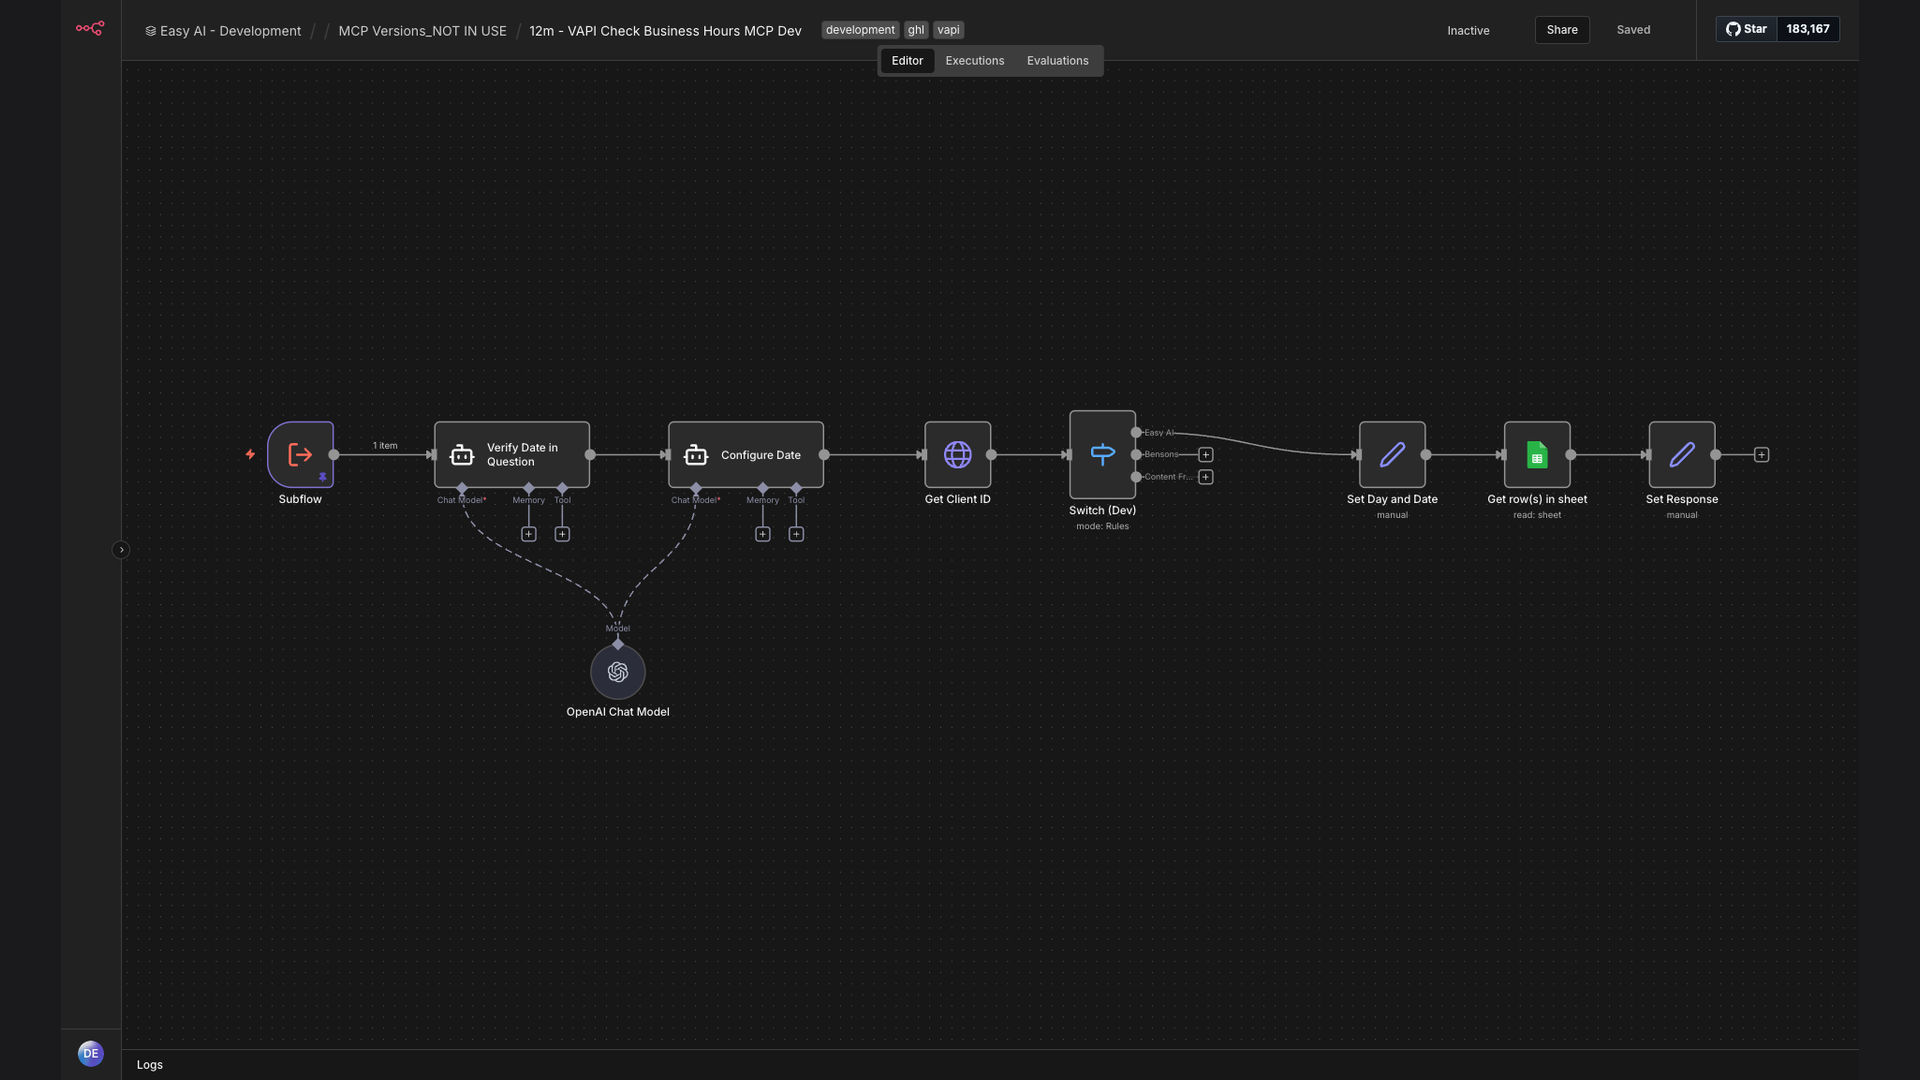Open the Set Day and Date node
Image resolution: width=1920 pixels, height=1080 pixels.
point(1392,455)
